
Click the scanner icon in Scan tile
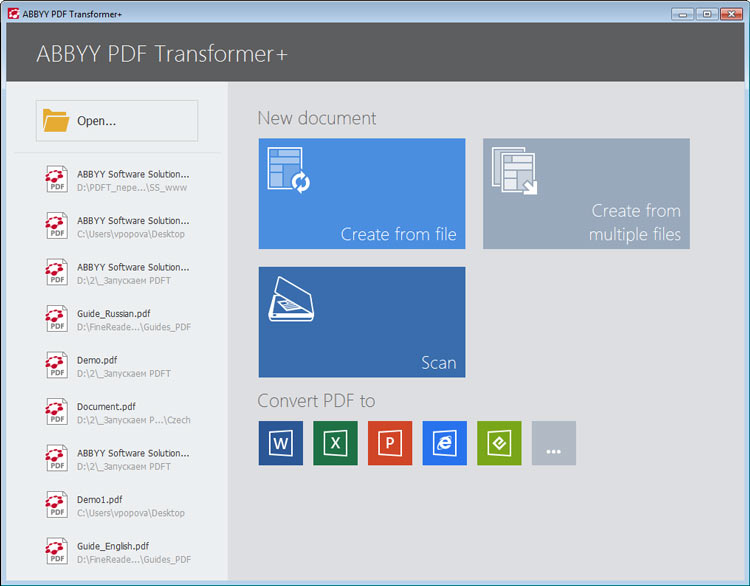pos(291,299)
